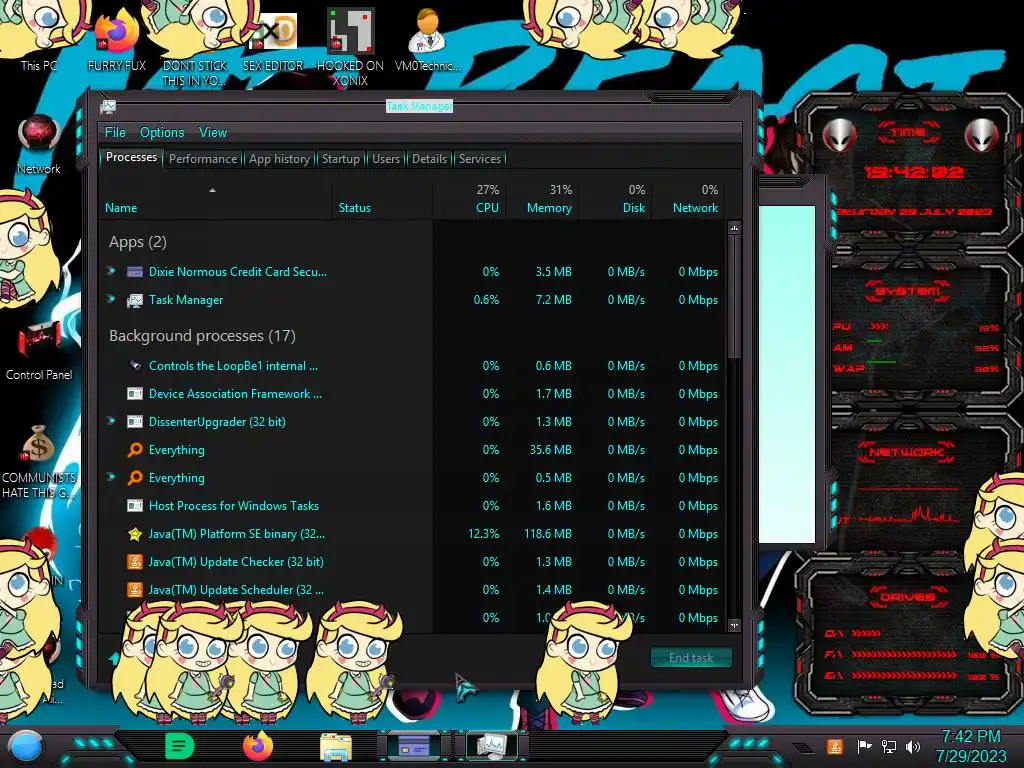Screen dimensions: 1024x768
Task: Click the Task Manager row icon
Action: (135, 300)
